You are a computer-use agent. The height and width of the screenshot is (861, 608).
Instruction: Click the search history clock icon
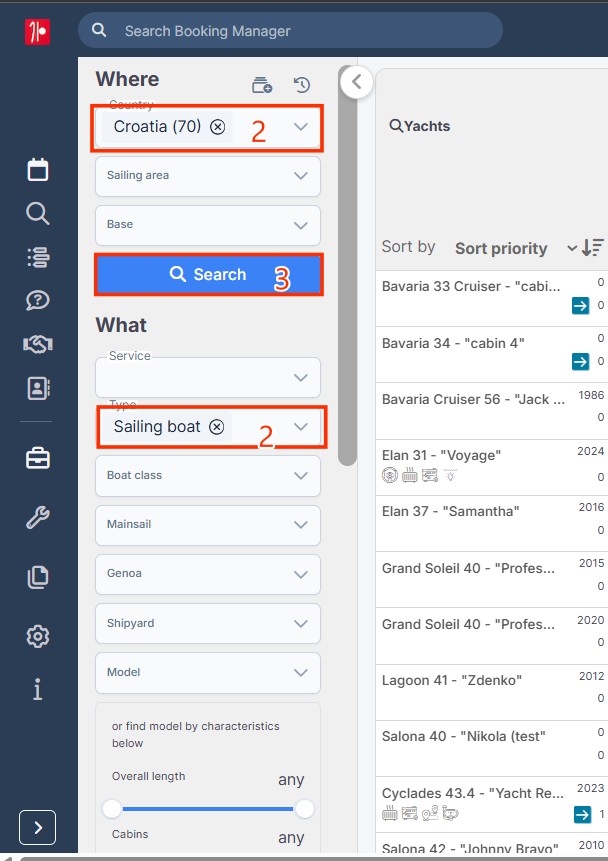tap(302, 85)
